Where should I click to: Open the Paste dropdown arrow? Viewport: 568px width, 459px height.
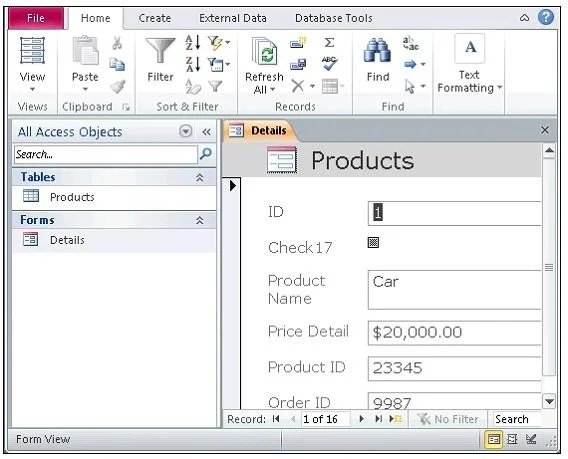(85, 89)
